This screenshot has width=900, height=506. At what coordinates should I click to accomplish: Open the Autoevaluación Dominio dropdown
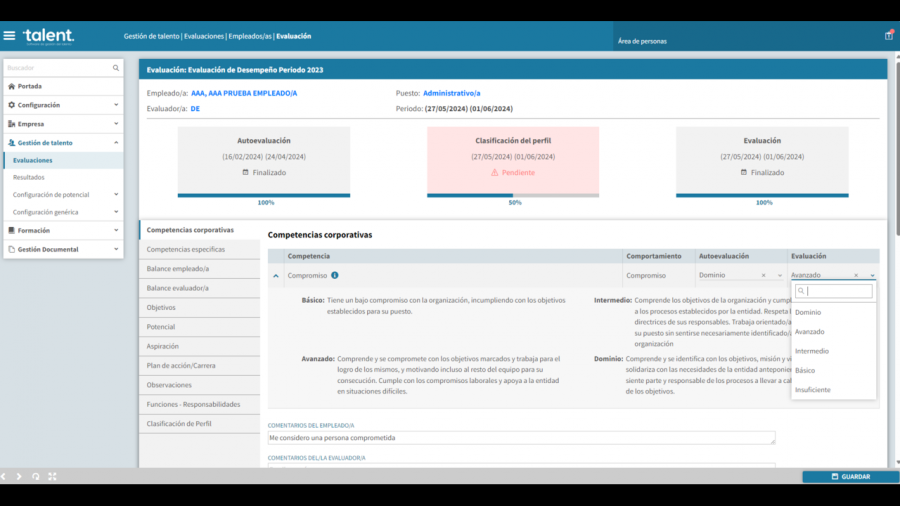coord(779,275)
